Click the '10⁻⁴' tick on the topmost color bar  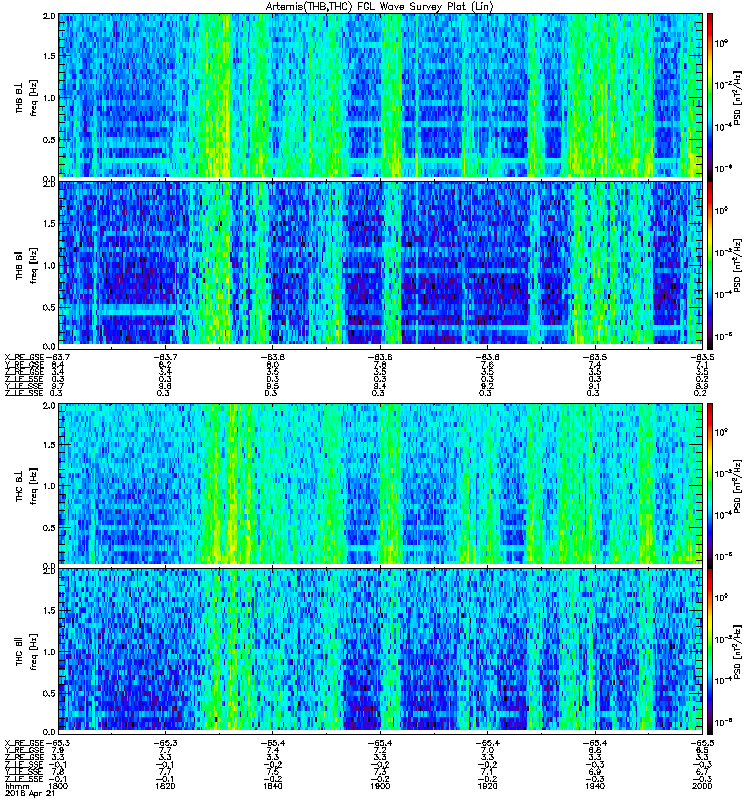(722, 127)
